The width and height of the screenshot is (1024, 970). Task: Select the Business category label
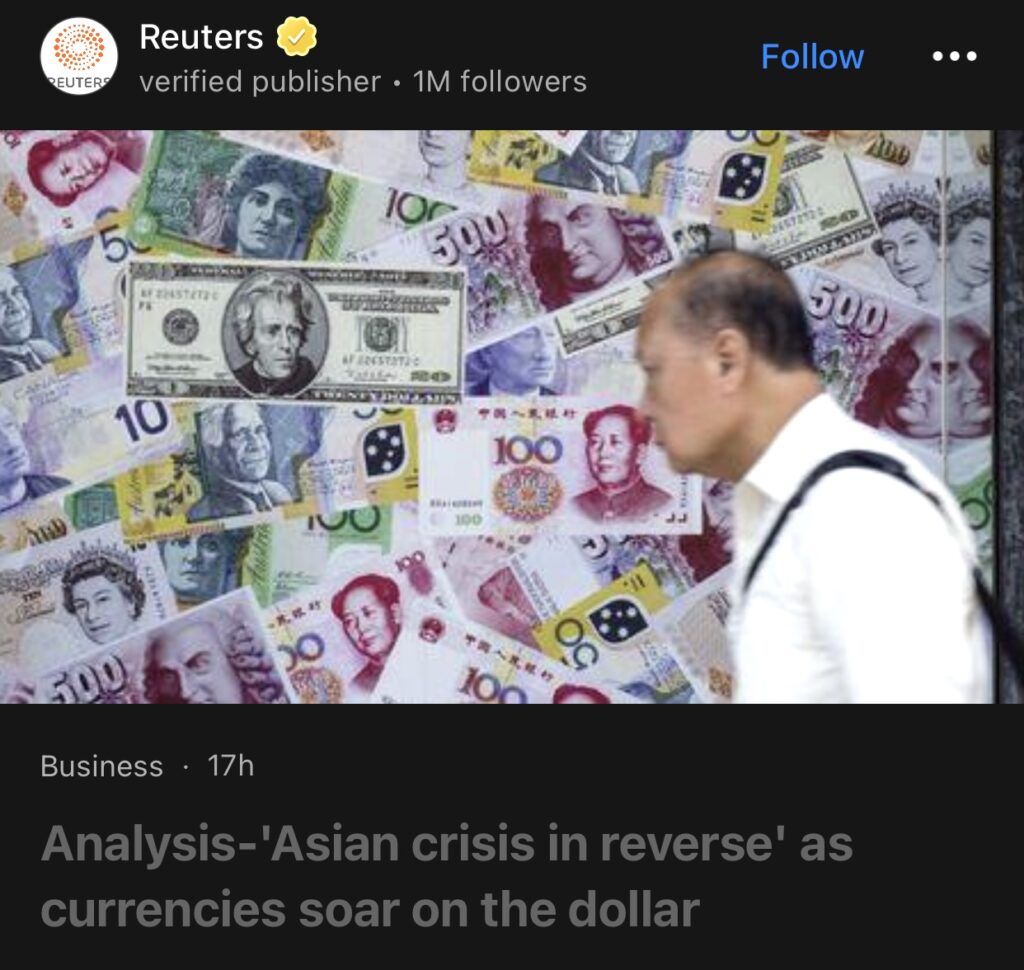102,766
